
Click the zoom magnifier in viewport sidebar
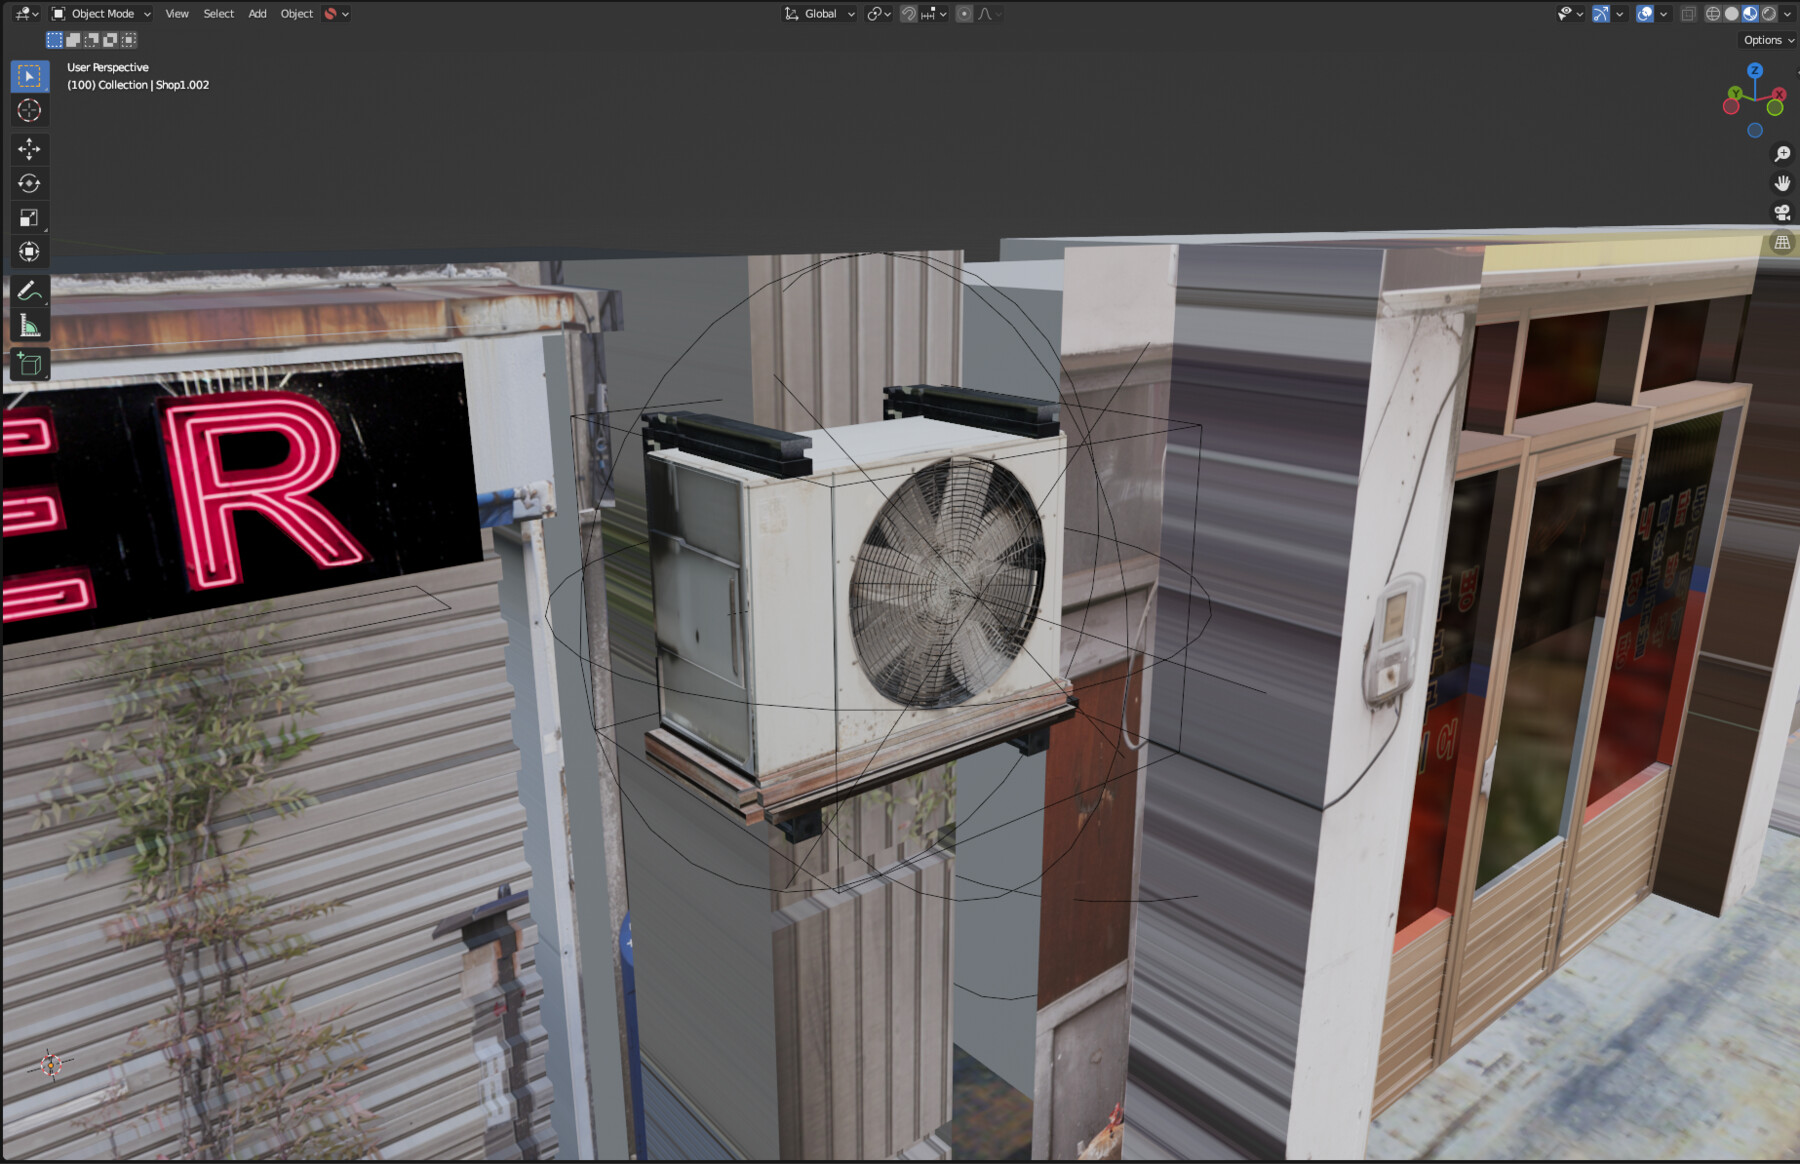(1782, 153)
